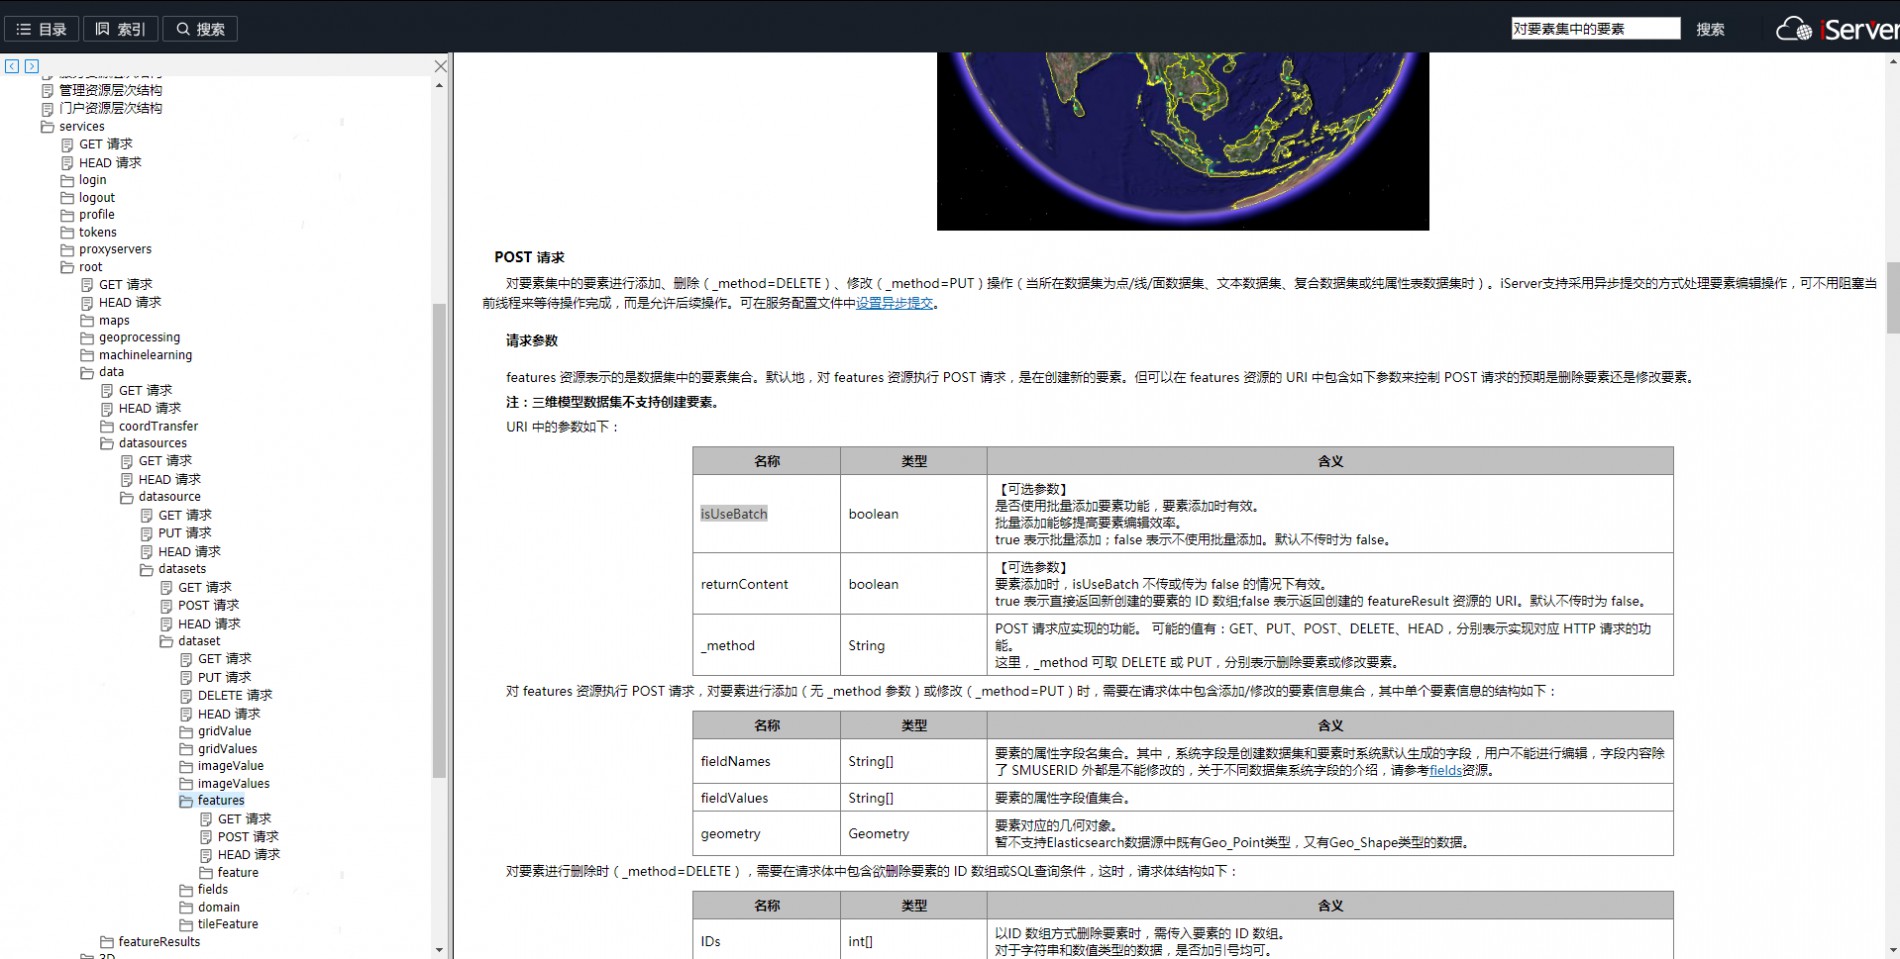Screen dimensions: 1900x959
Task: Click the POST 请求 section heading
Action: coord(529,257)
